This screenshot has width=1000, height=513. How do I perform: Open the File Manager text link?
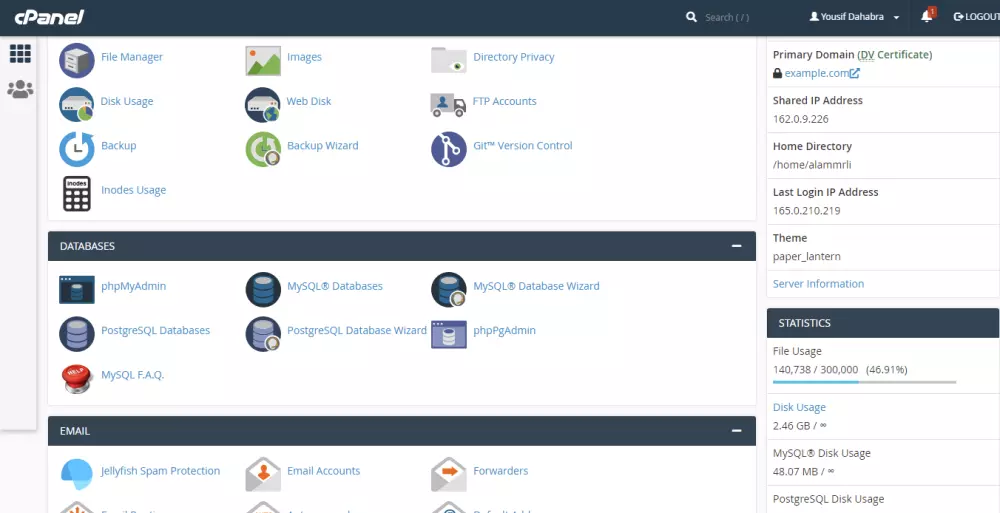[x=132, y=57]
